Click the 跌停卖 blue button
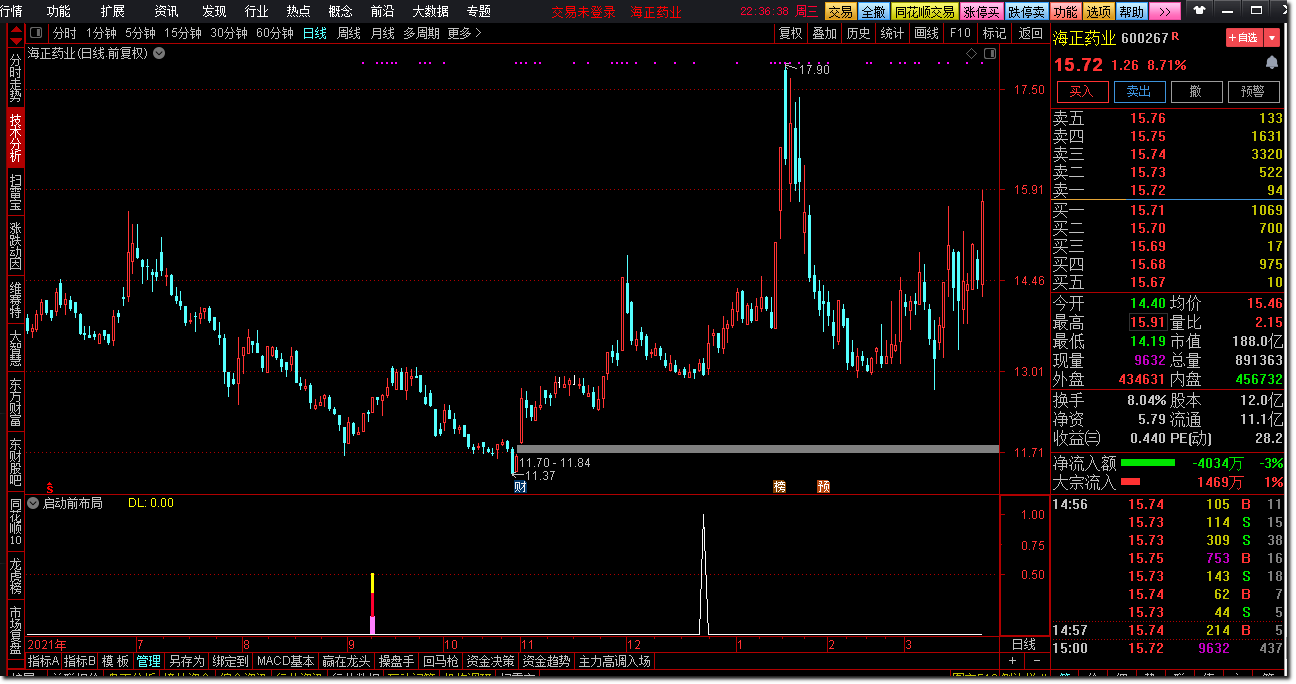 (x=1026, y=11)
